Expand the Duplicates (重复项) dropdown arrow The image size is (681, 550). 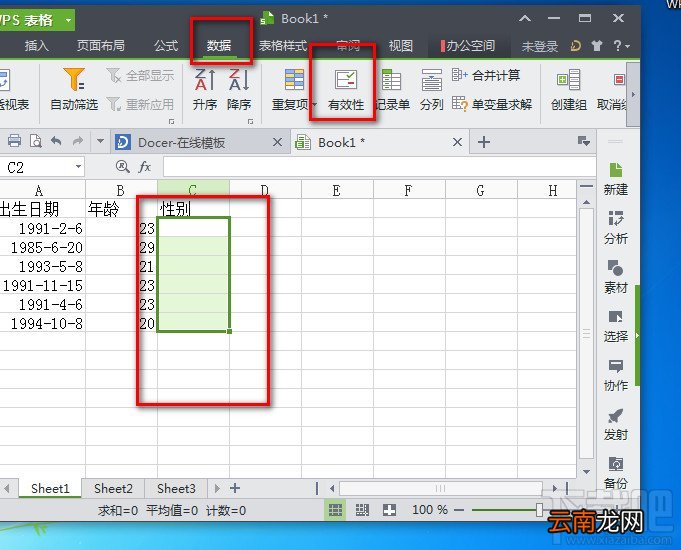click(x=314, y=105)
